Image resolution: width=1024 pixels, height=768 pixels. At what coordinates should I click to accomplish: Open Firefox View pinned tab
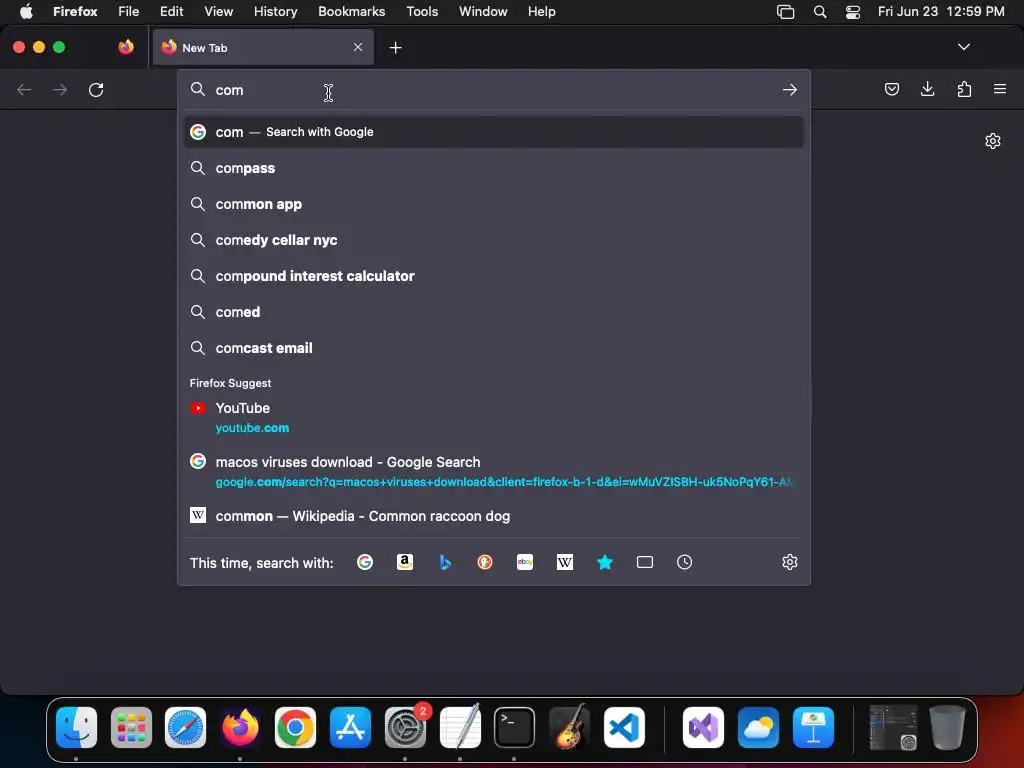point(126,47)
